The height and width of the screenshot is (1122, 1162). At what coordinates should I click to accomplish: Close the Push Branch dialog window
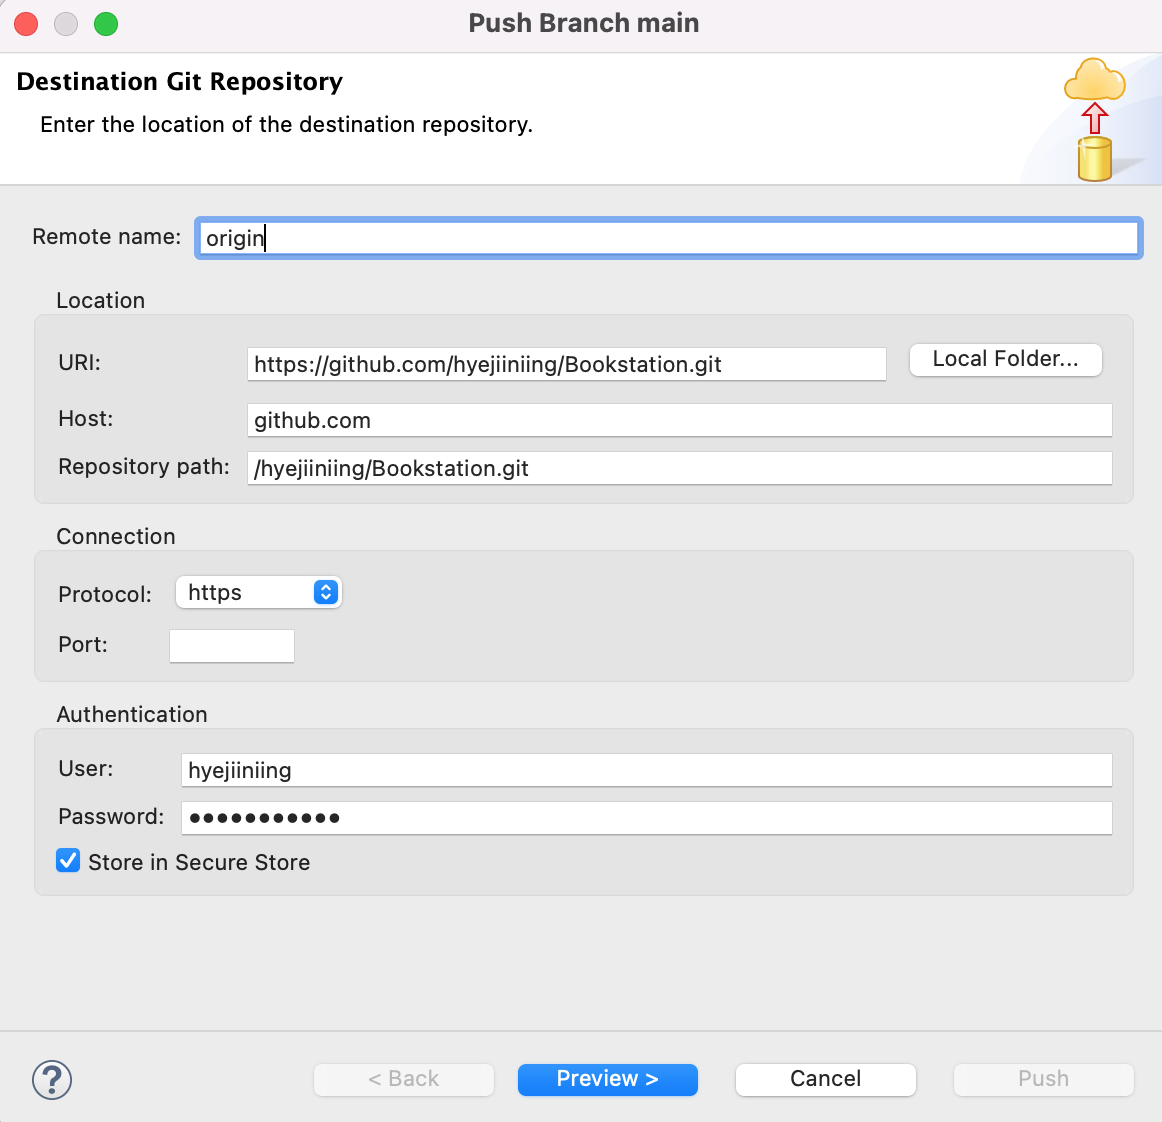point(26,24)
